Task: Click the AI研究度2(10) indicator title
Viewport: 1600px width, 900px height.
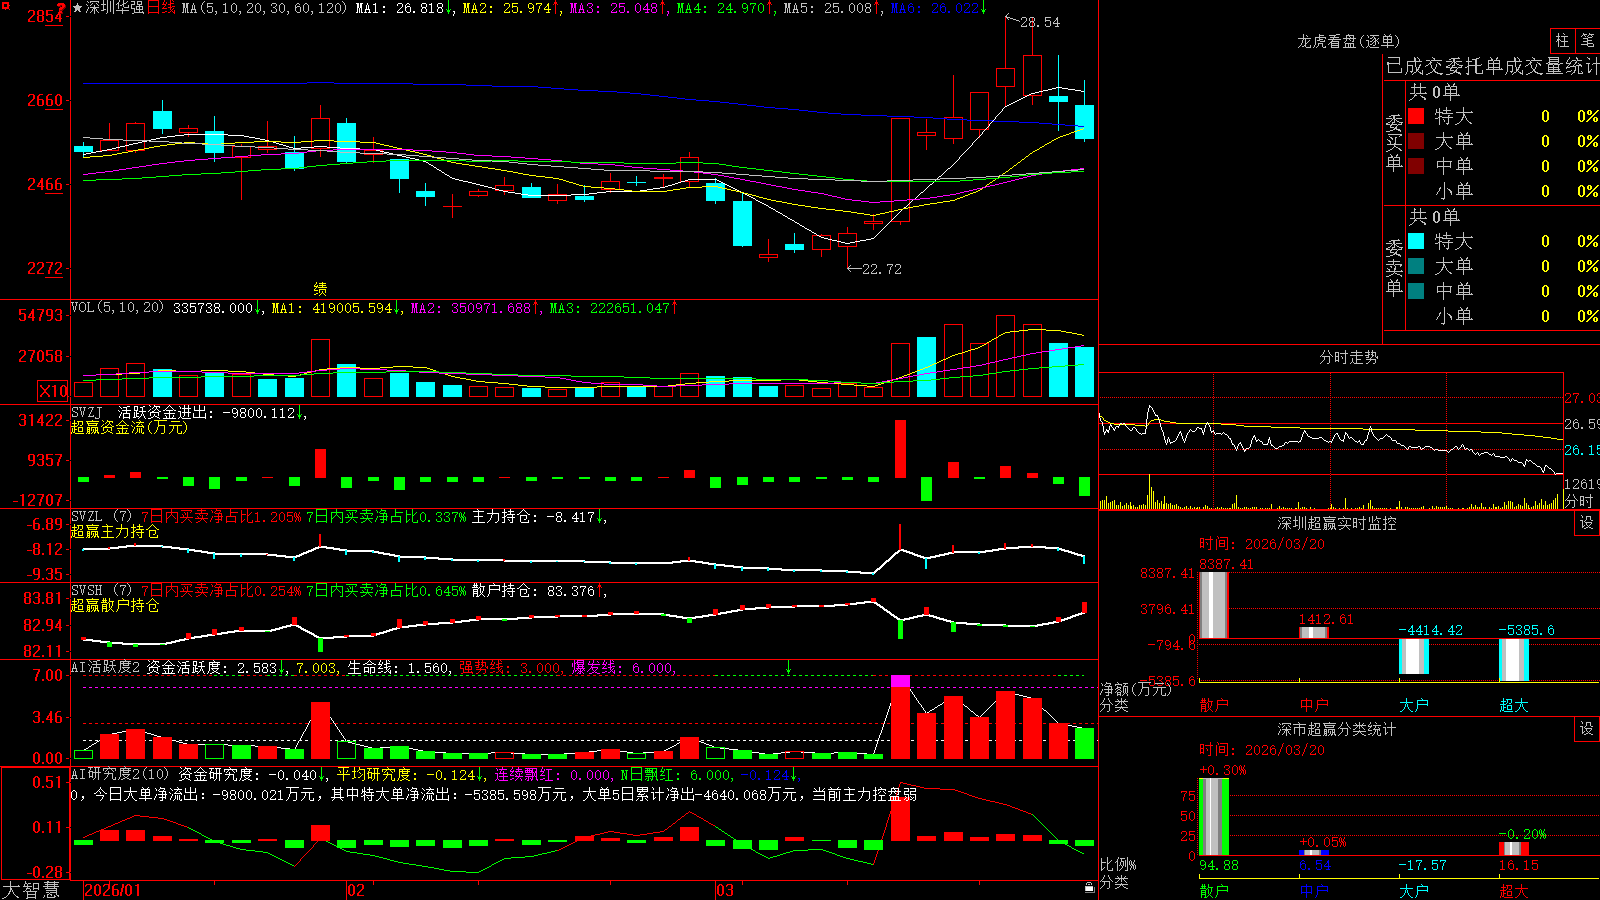Action: [120, 774]
